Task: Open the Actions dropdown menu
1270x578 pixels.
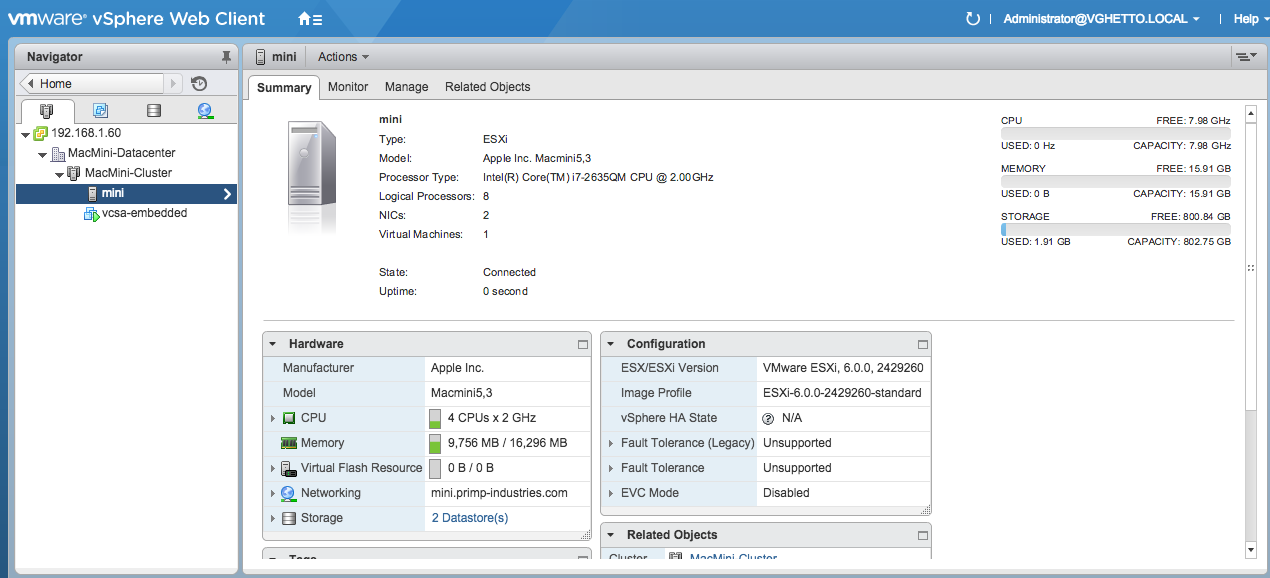Action: pyautogui.click(x=343, y=57)
